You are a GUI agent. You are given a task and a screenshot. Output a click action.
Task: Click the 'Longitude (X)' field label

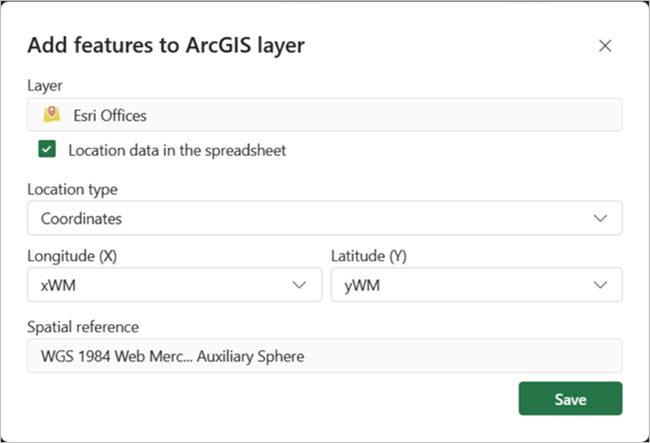pos(72,256)
